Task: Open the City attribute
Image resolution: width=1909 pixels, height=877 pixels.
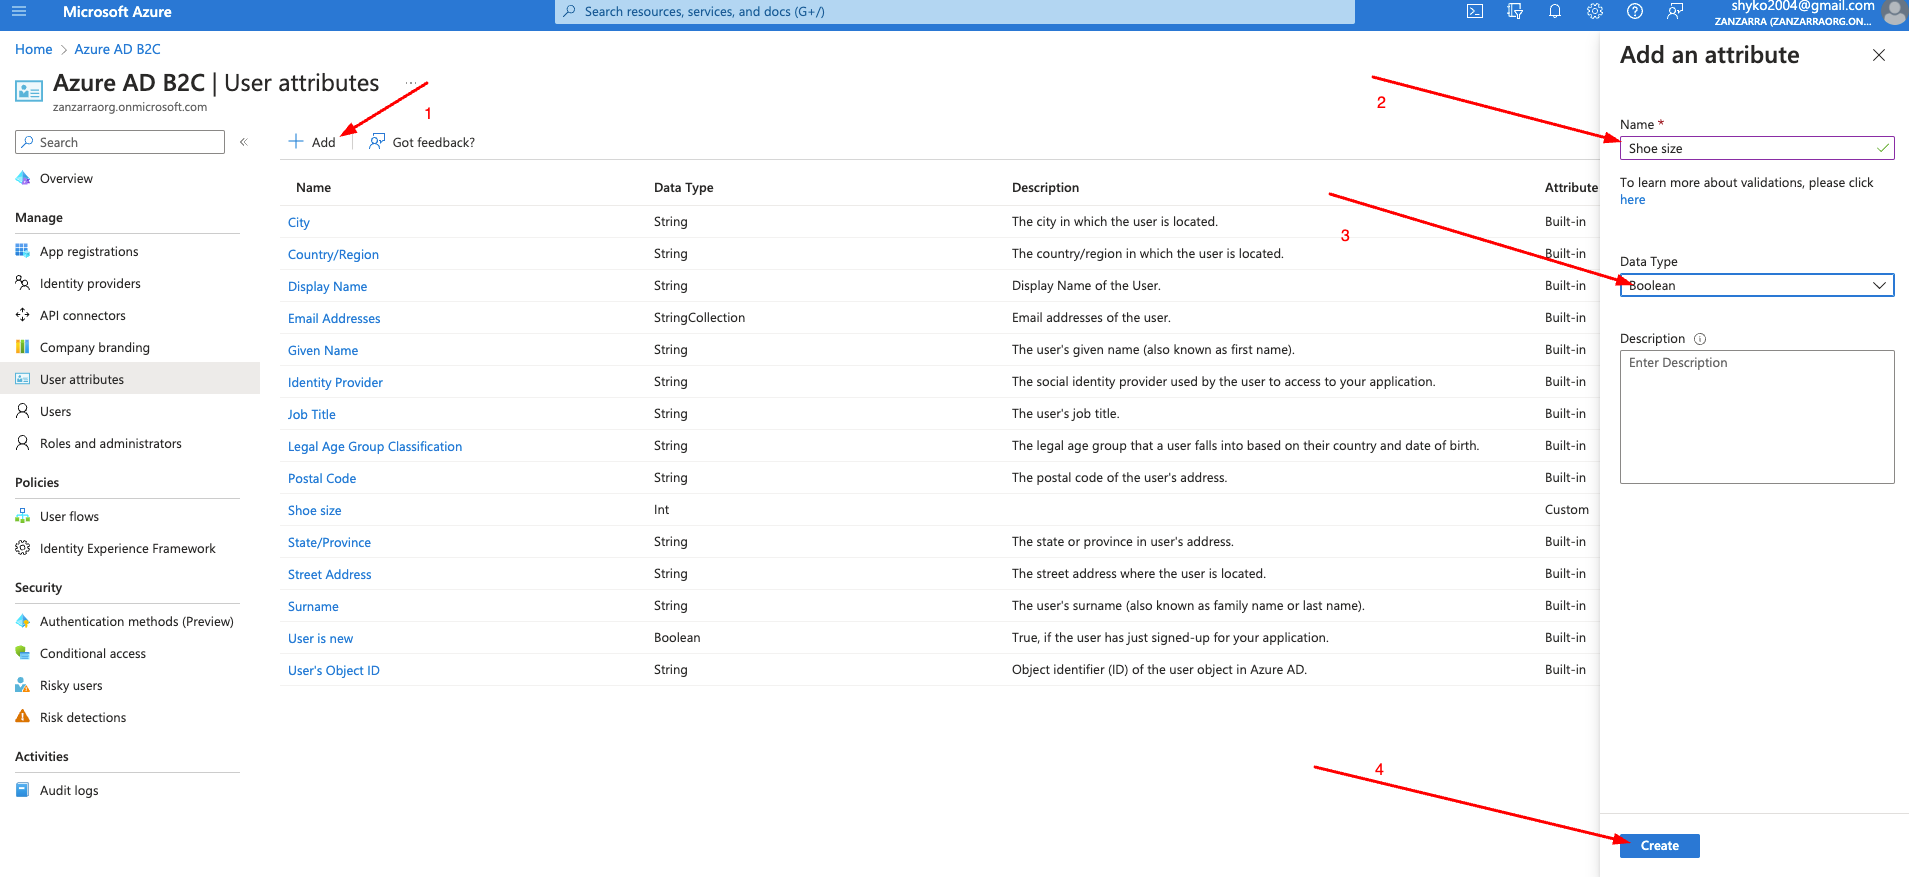Action: 299,222
